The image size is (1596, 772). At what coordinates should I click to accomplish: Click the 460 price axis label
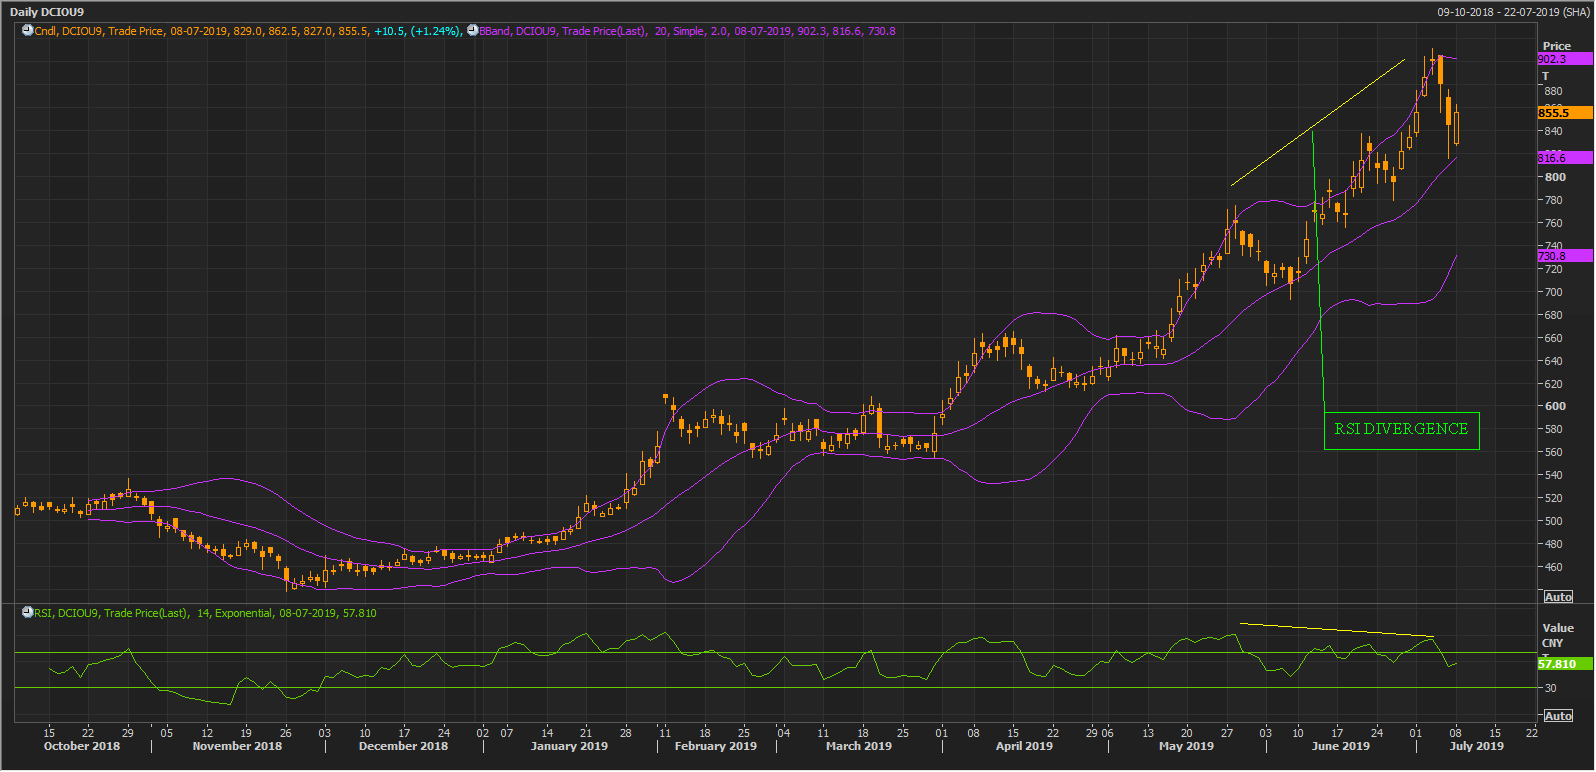click(1554, 567)
